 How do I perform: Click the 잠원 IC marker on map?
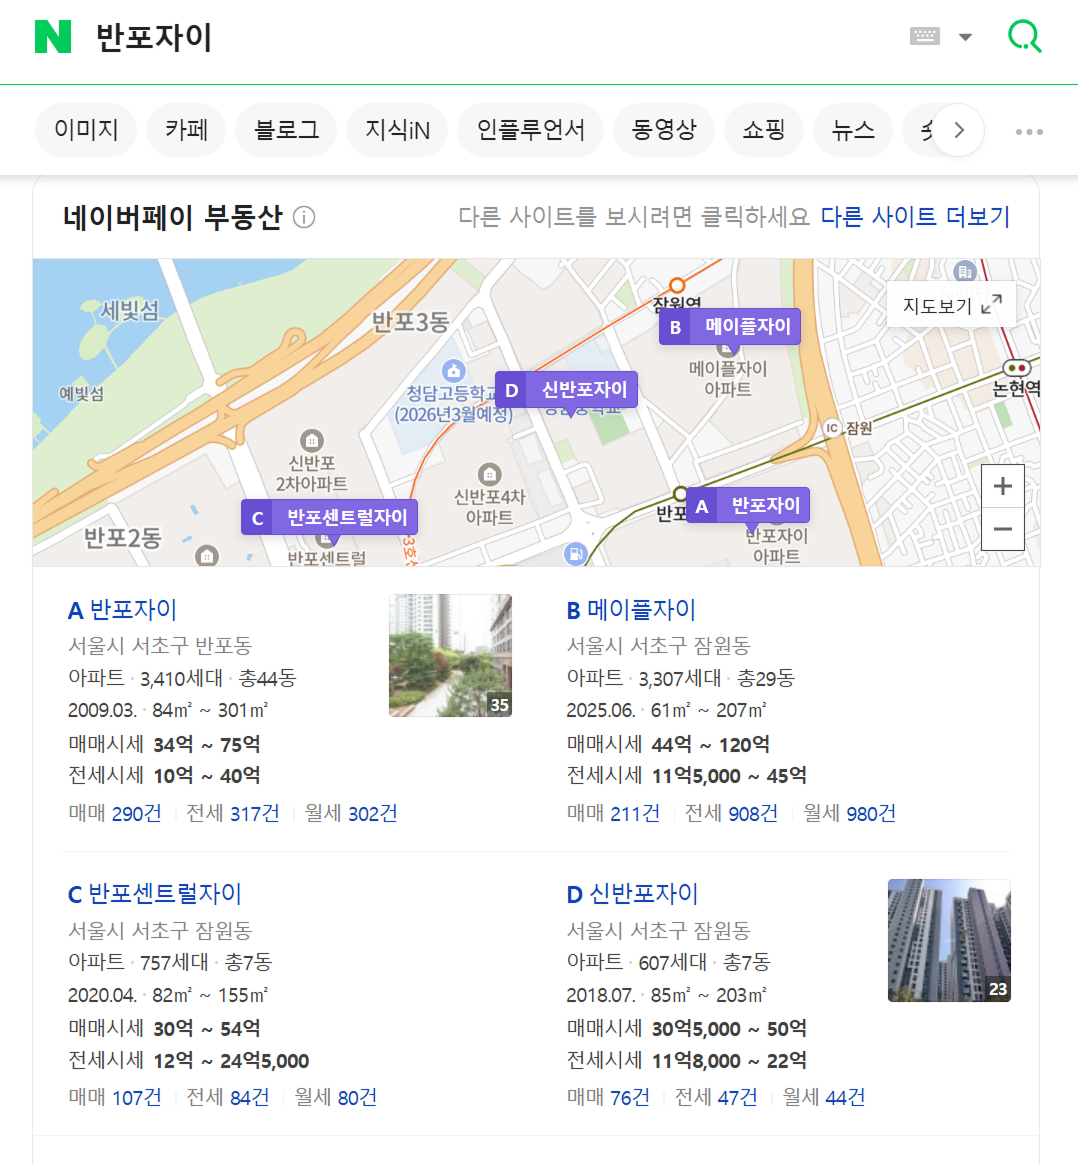(832, 428)
